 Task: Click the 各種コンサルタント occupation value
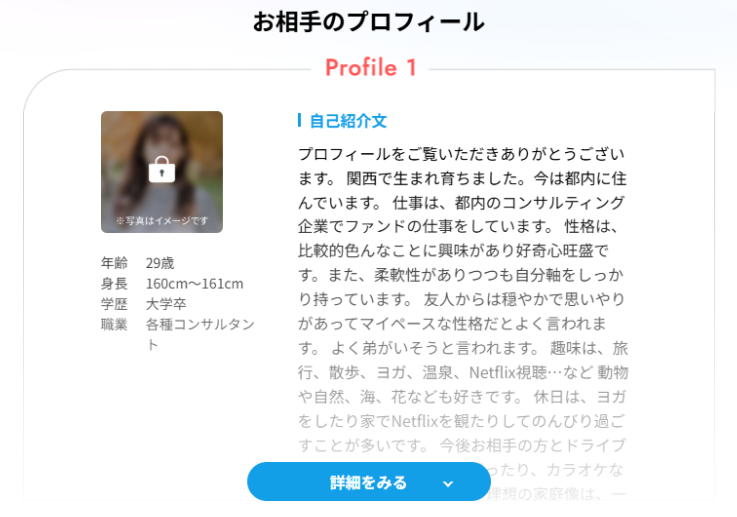(200, 334)
